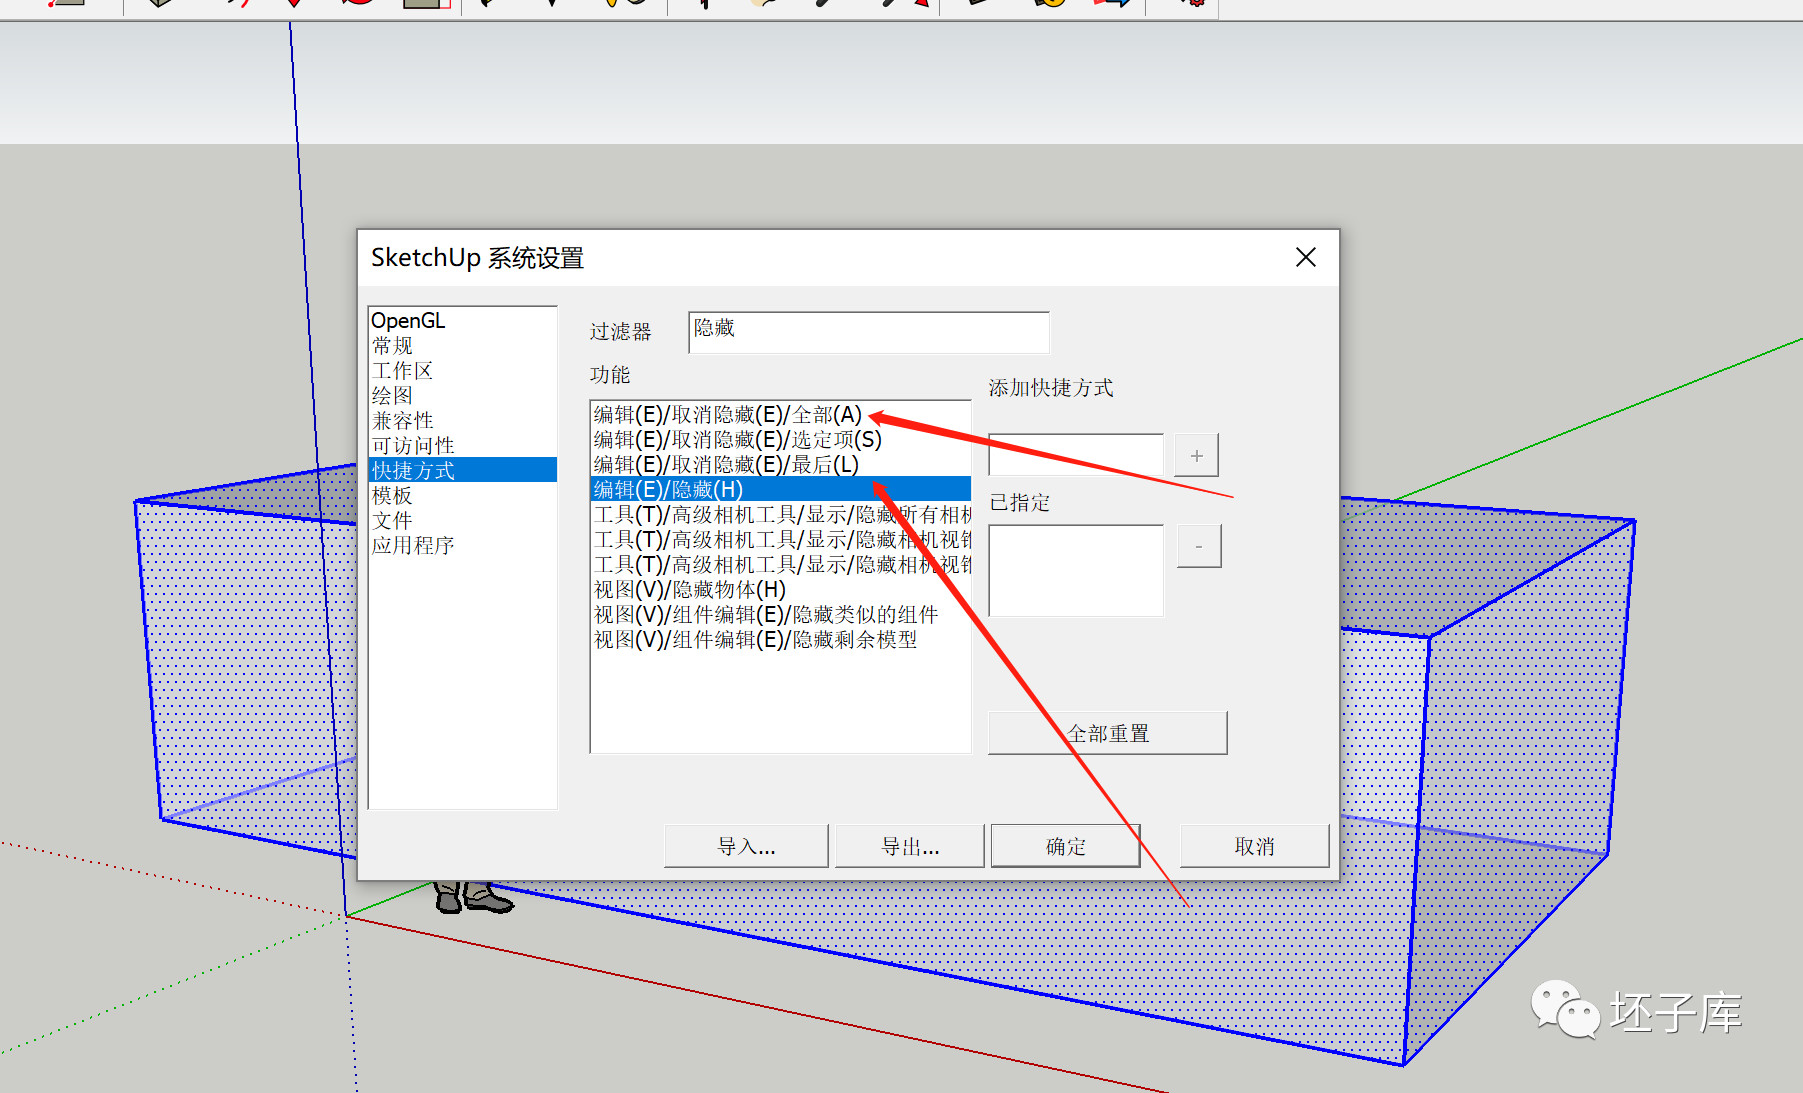Click the 已指定 assigned shortcuts list box
Viewport: 1803px width, 1093px height.
coord(1076,570)
